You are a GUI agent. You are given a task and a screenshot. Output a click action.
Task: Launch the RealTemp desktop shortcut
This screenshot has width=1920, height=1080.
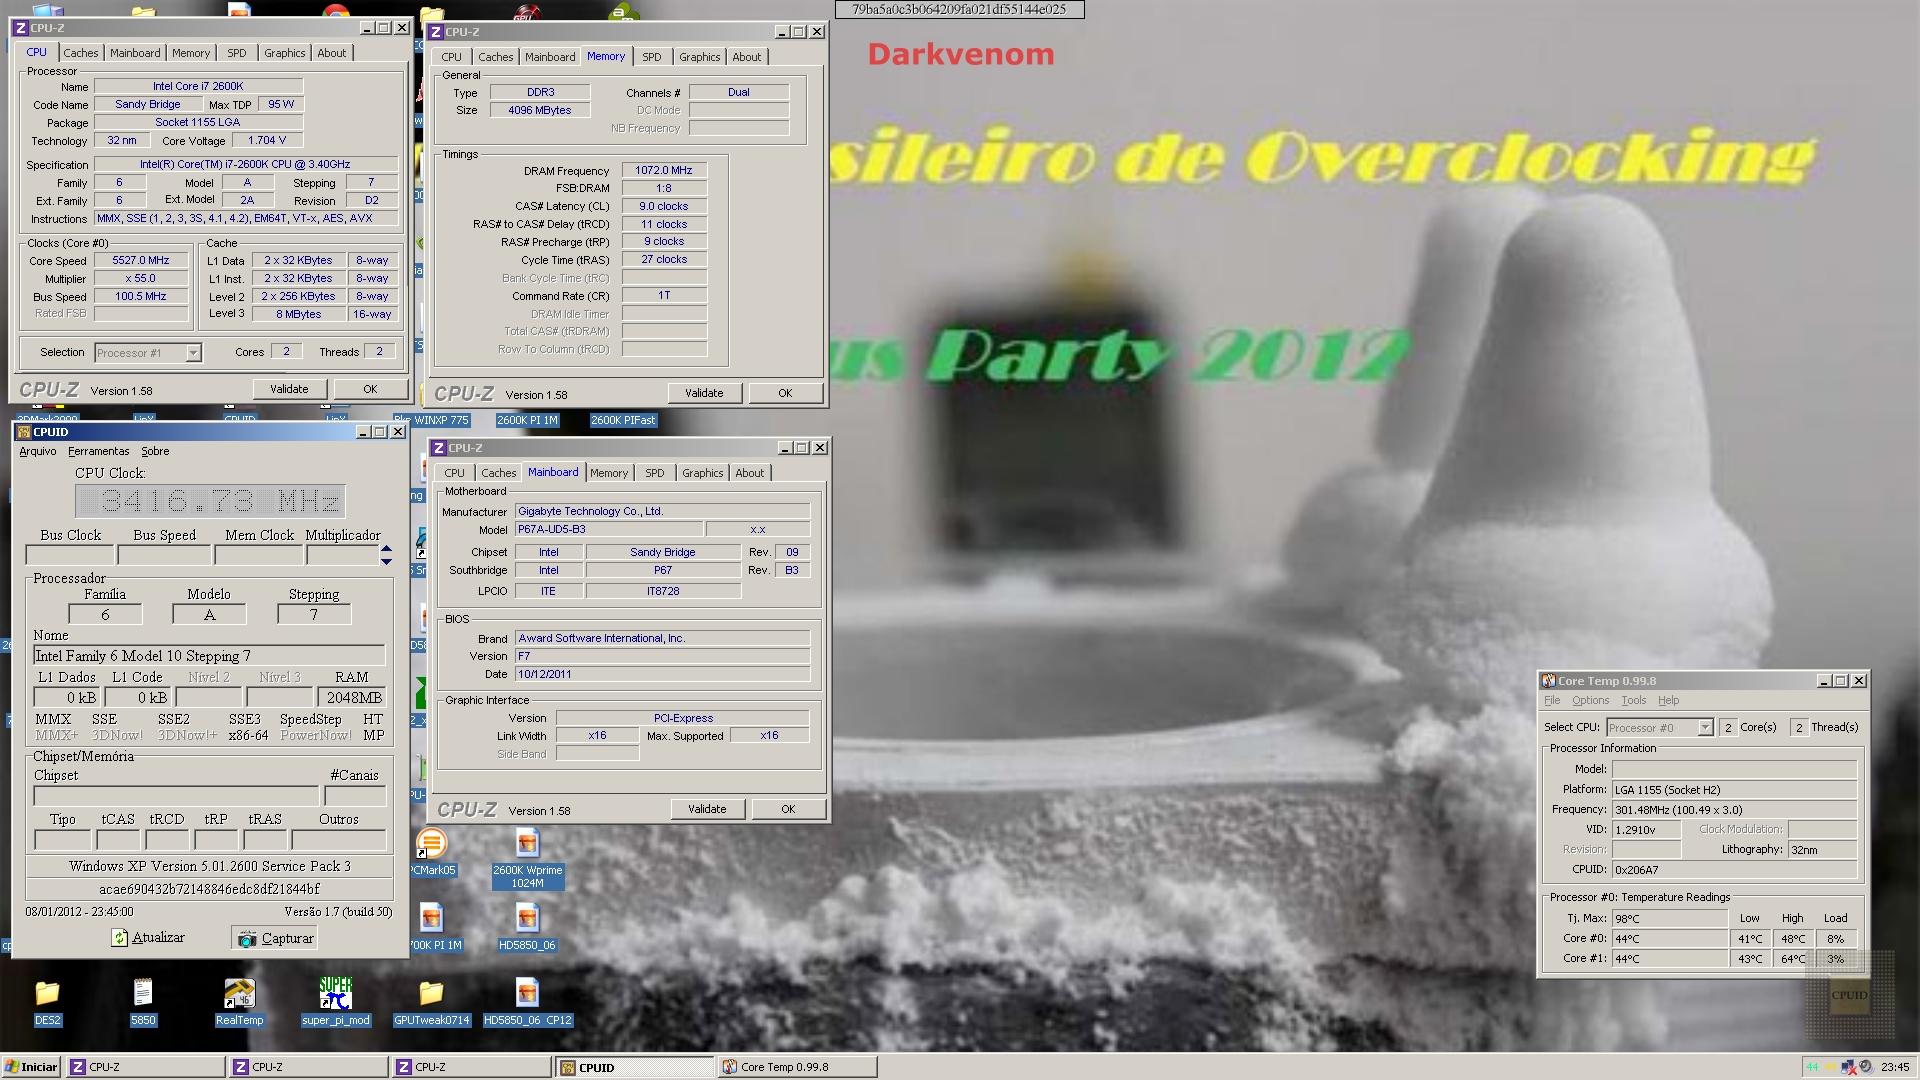point(239,1001)
